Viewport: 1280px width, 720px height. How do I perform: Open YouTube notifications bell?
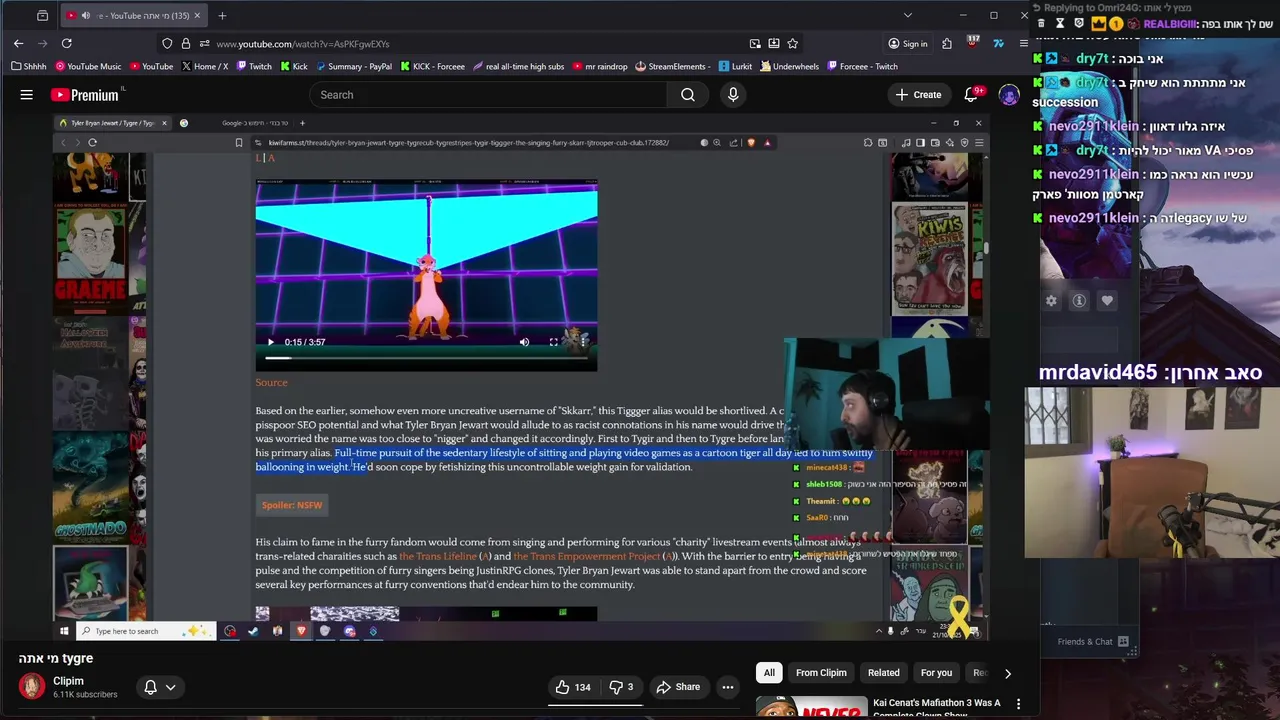click(971, 95)
